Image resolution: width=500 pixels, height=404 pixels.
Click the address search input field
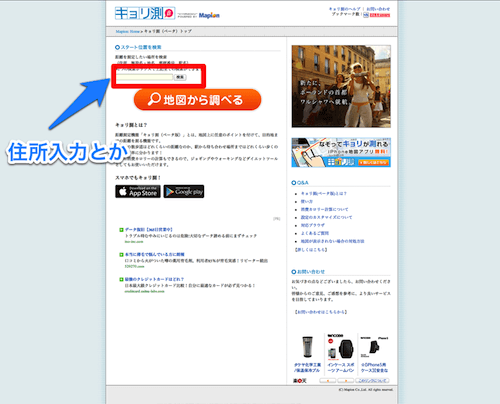144,77
